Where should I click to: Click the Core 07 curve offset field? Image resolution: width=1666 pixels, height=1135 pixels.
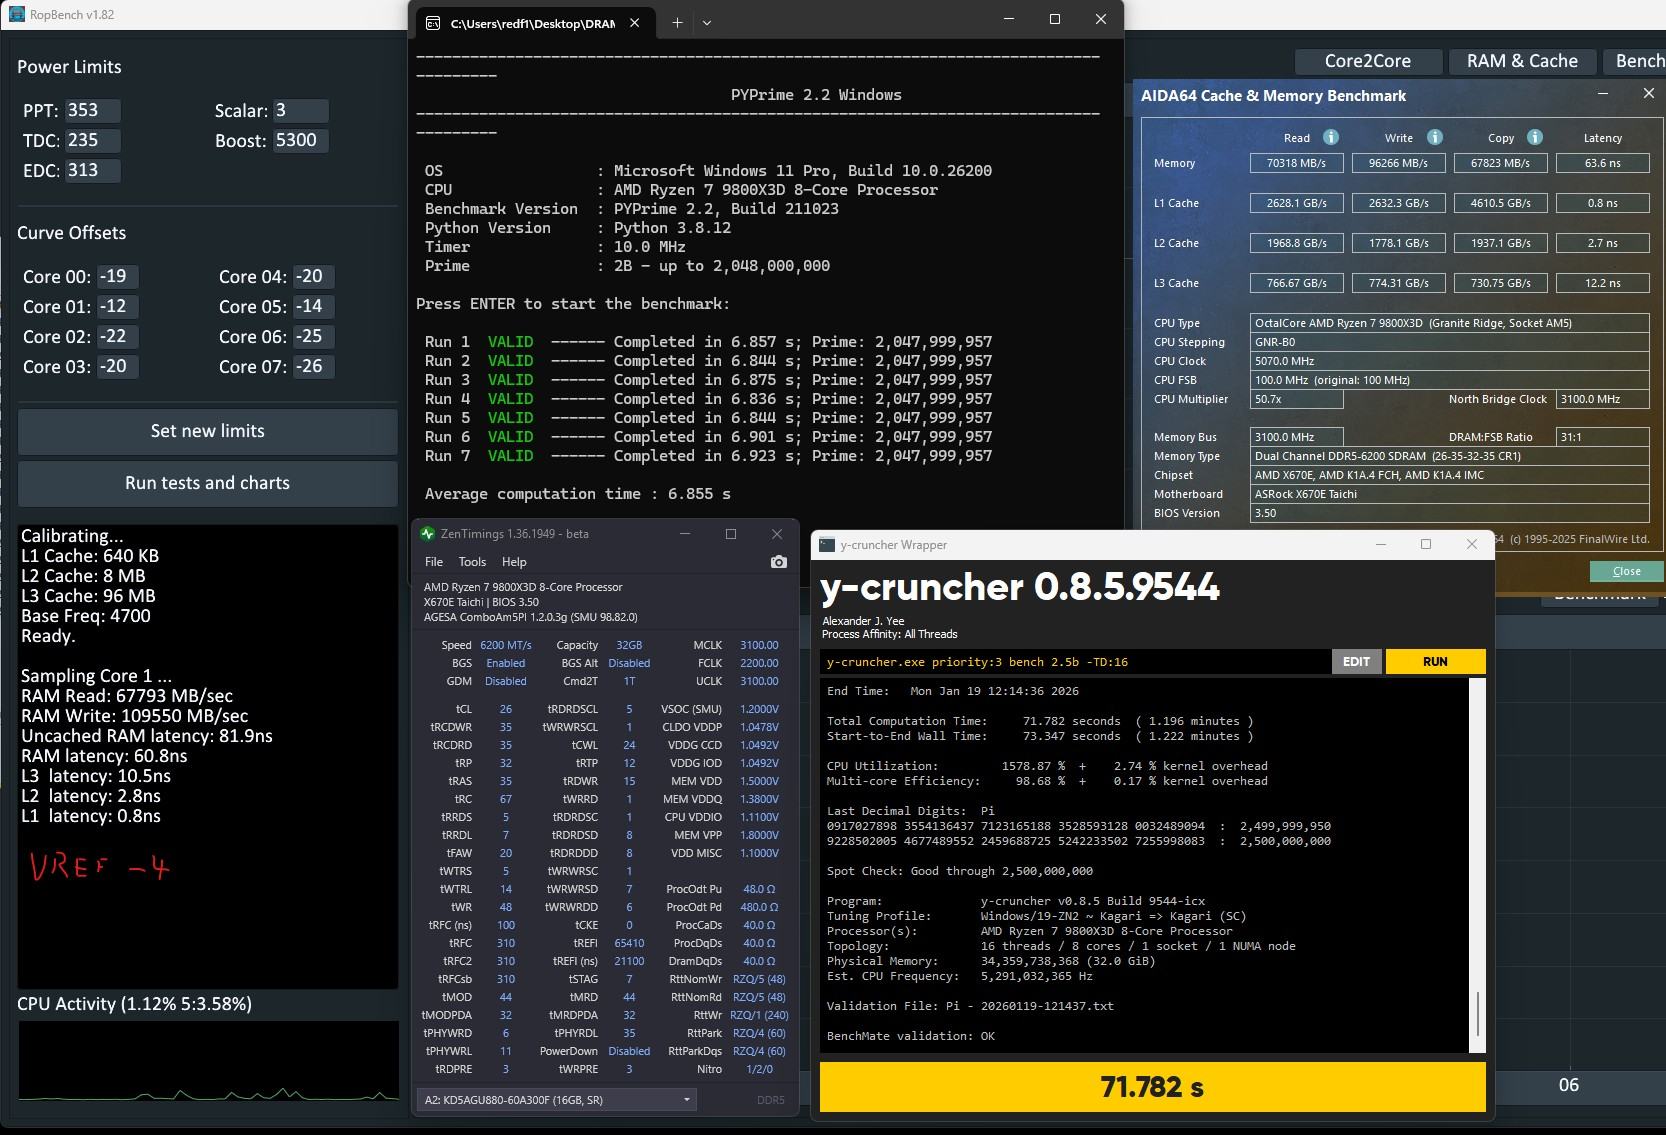(x=313, y=367)
